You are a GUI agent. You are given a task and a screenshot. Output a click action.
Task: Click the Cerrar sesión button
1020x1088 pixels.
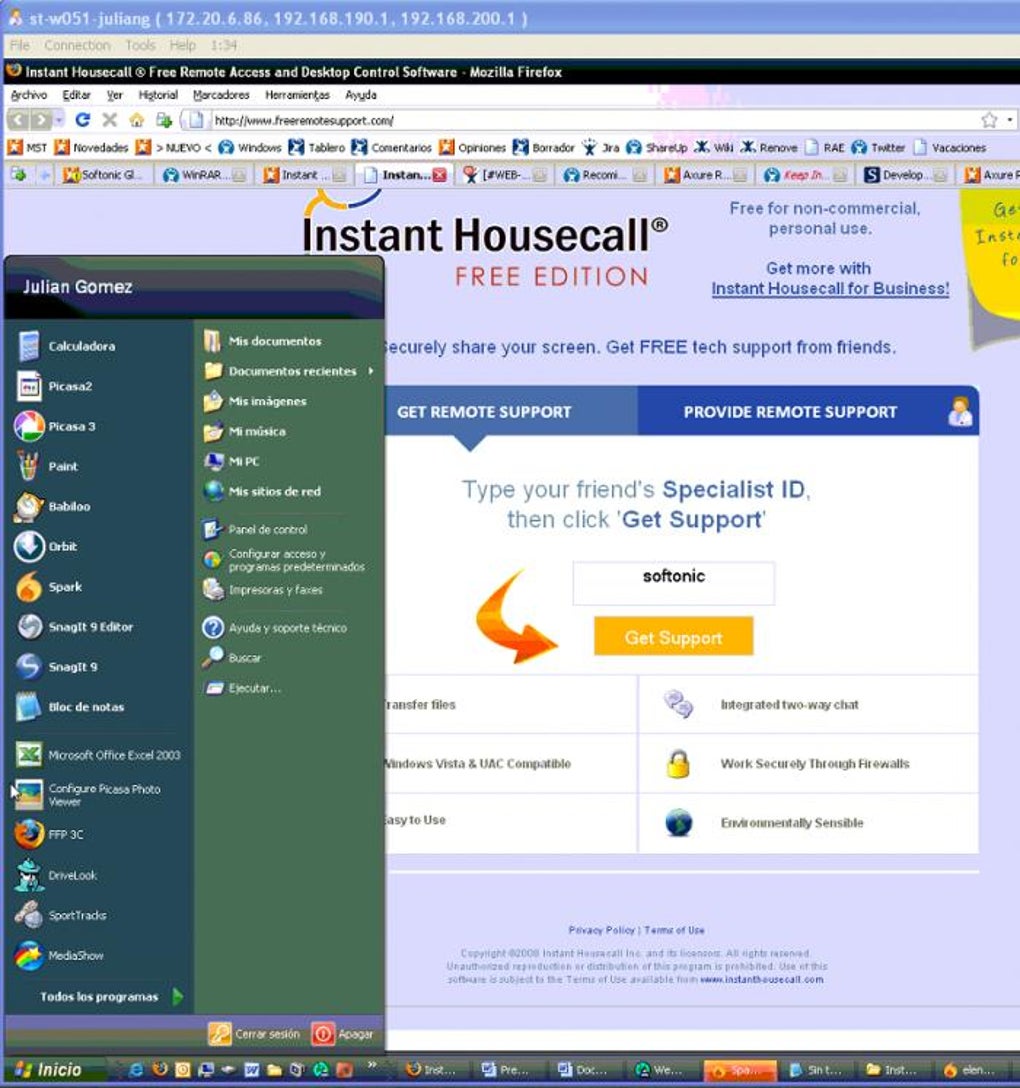254,1034
